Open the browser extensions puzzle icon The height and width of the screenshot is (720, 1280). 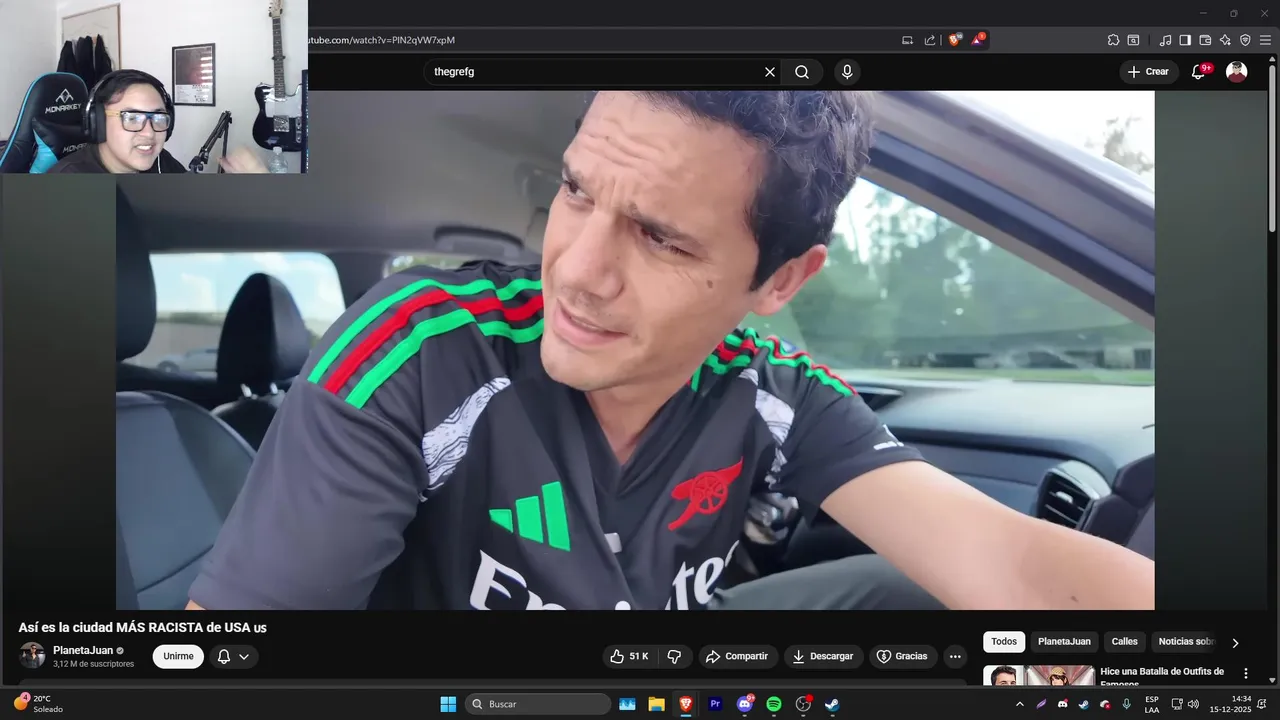pos(1113,40)
